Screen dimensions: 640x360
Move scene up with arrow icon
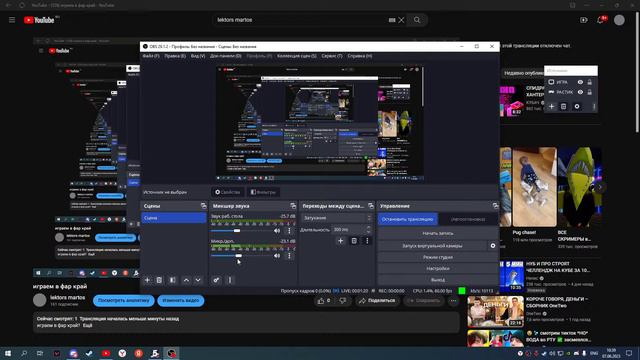coord(186,280)
